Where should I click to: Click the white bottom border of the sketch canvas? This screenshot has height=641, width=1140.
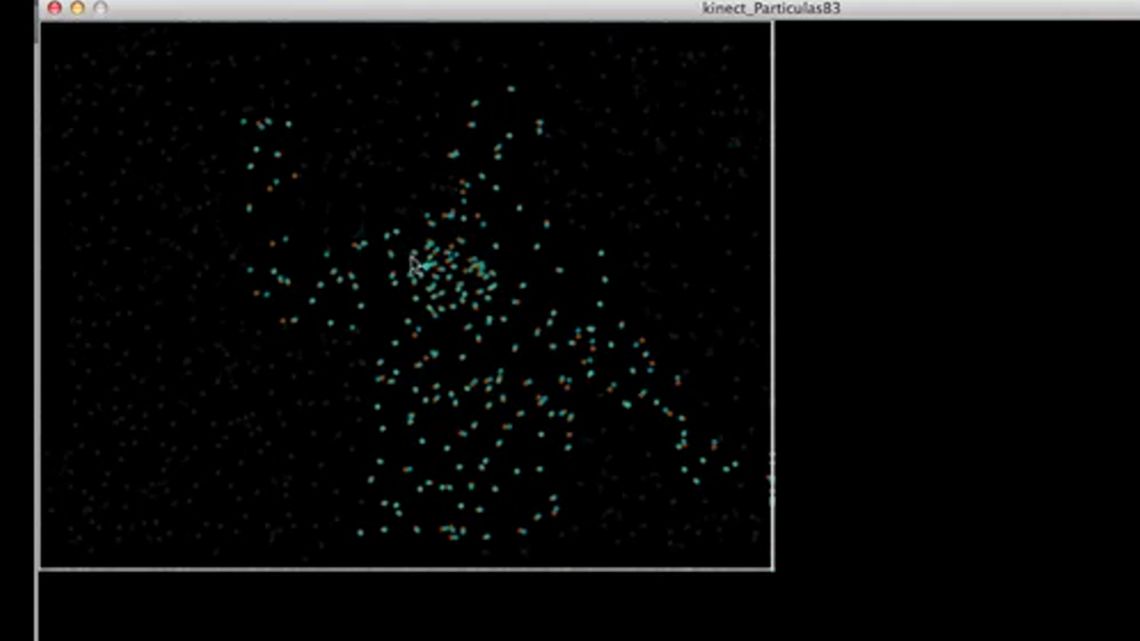coord(406,569)
